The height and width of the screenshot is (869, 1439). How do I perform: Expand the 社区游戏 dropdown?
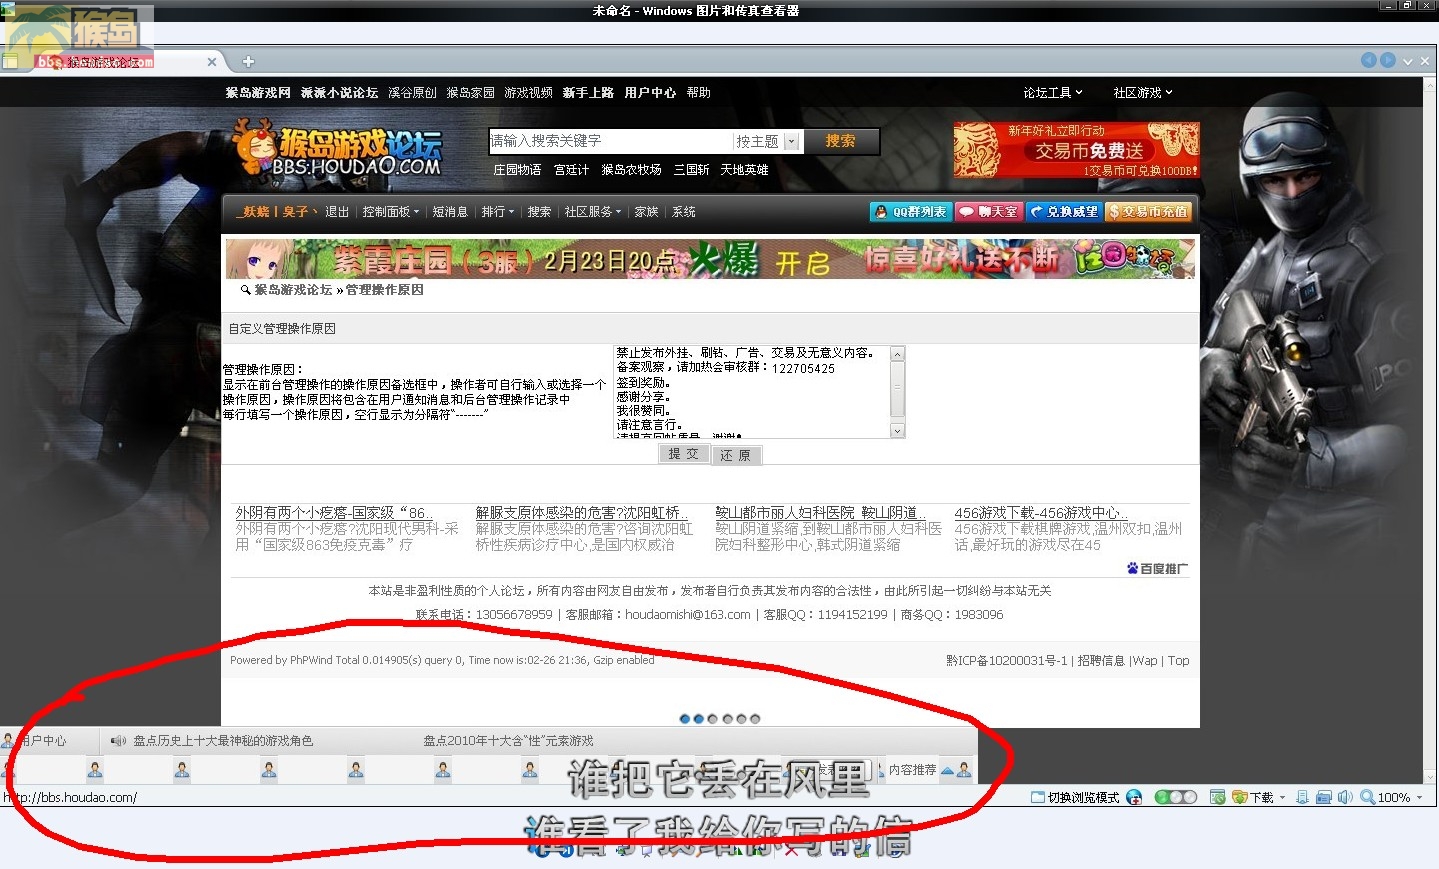pyautogui.click(x=1142, y=92)
